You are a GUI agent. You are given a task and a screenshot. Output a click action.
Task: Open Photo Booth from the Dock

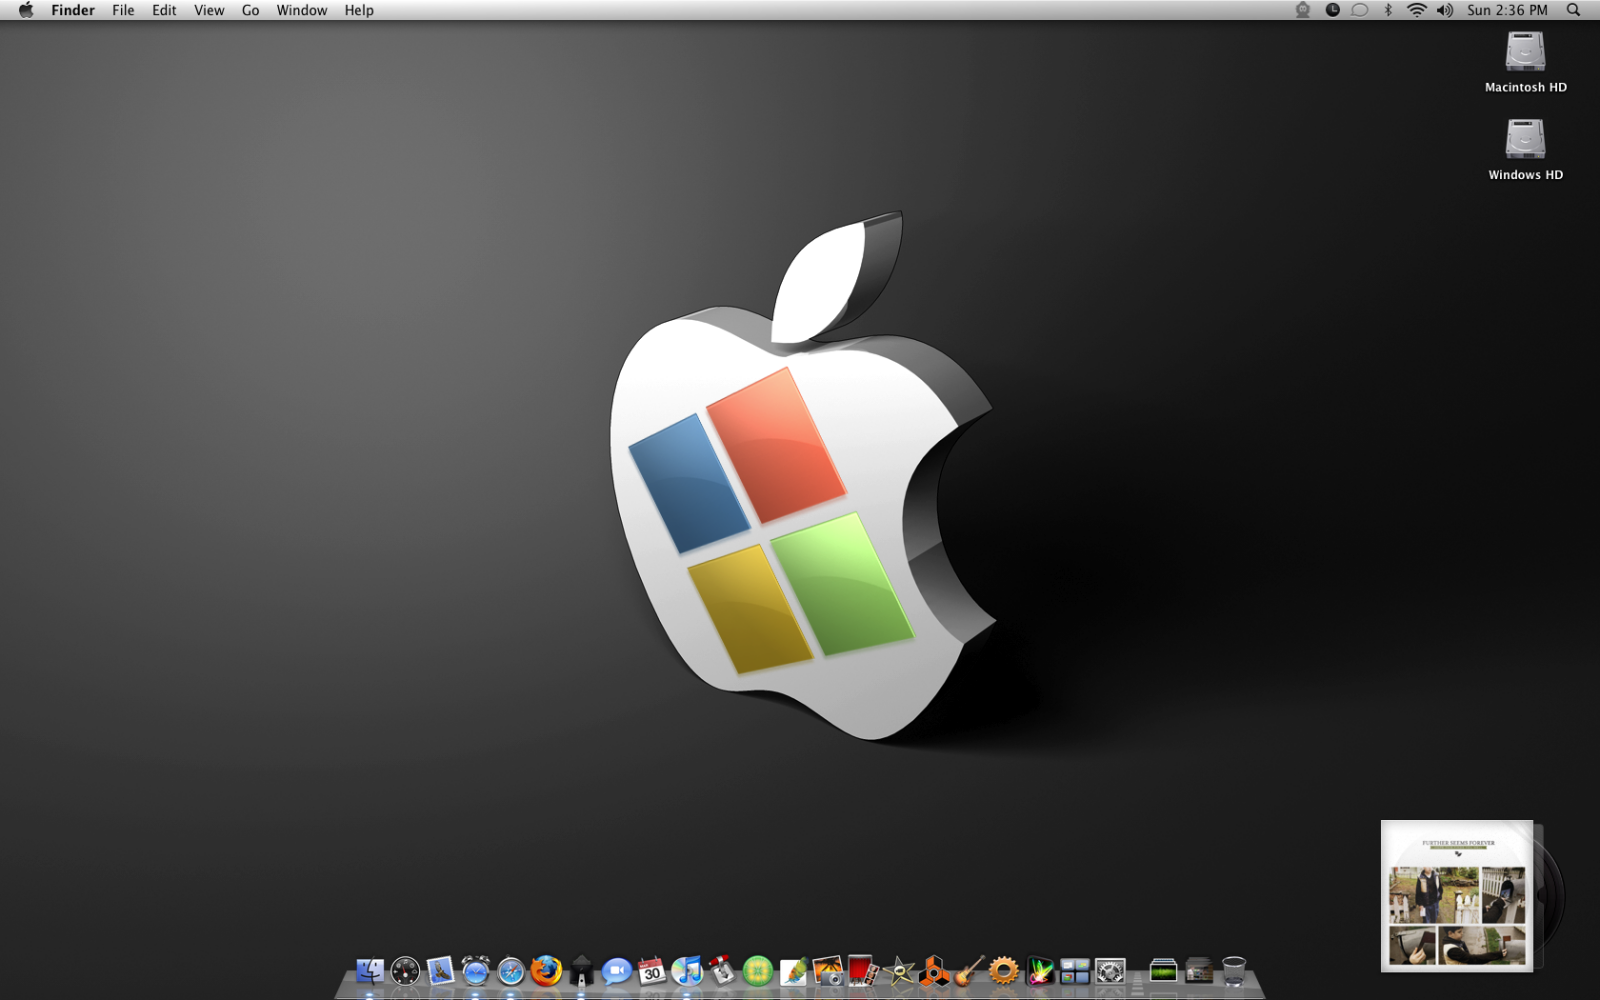tap(863, 971)
